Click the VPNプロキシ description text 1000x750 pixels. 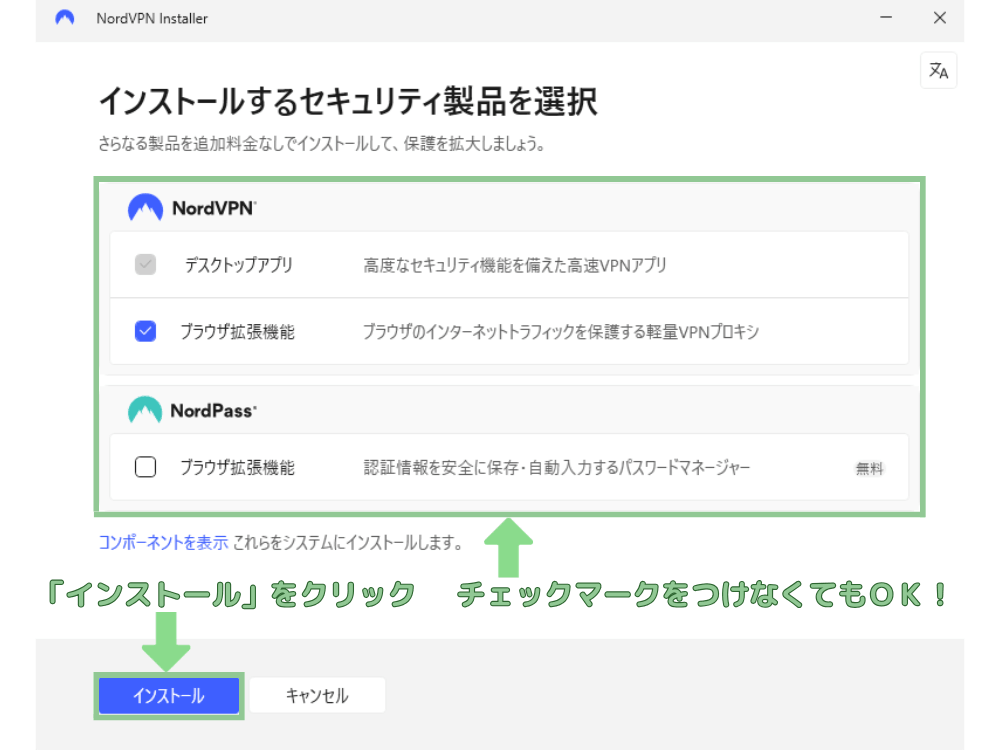(561, 332)
